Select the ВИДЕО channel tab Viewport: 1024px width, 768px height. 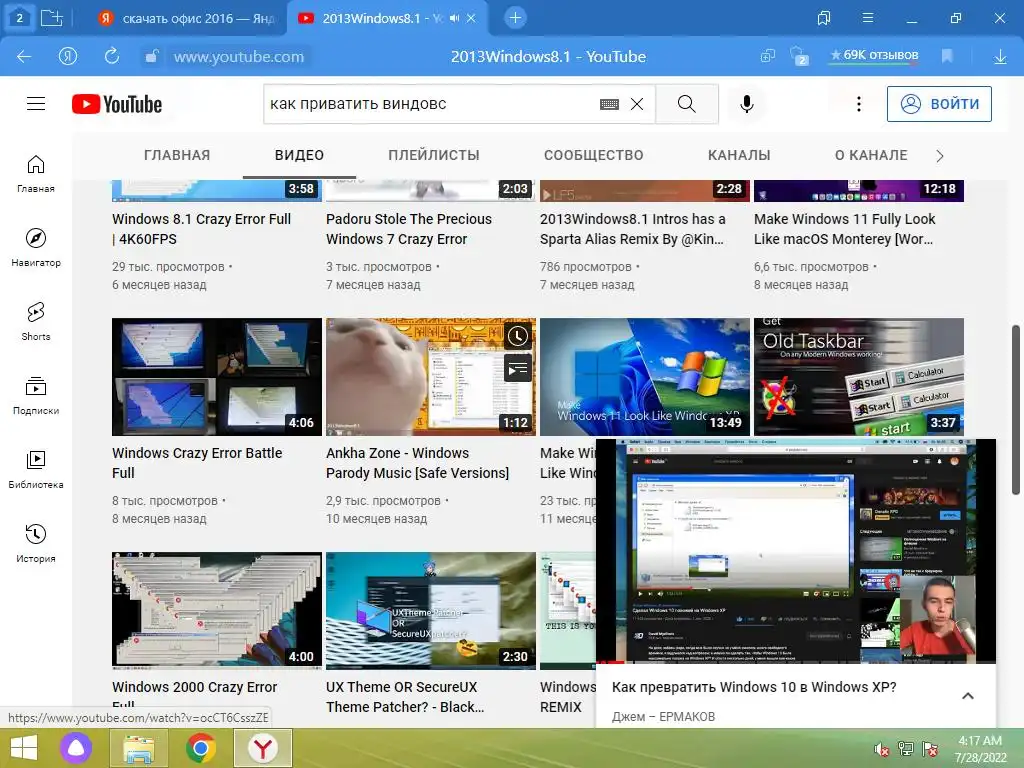pos(299,155)
